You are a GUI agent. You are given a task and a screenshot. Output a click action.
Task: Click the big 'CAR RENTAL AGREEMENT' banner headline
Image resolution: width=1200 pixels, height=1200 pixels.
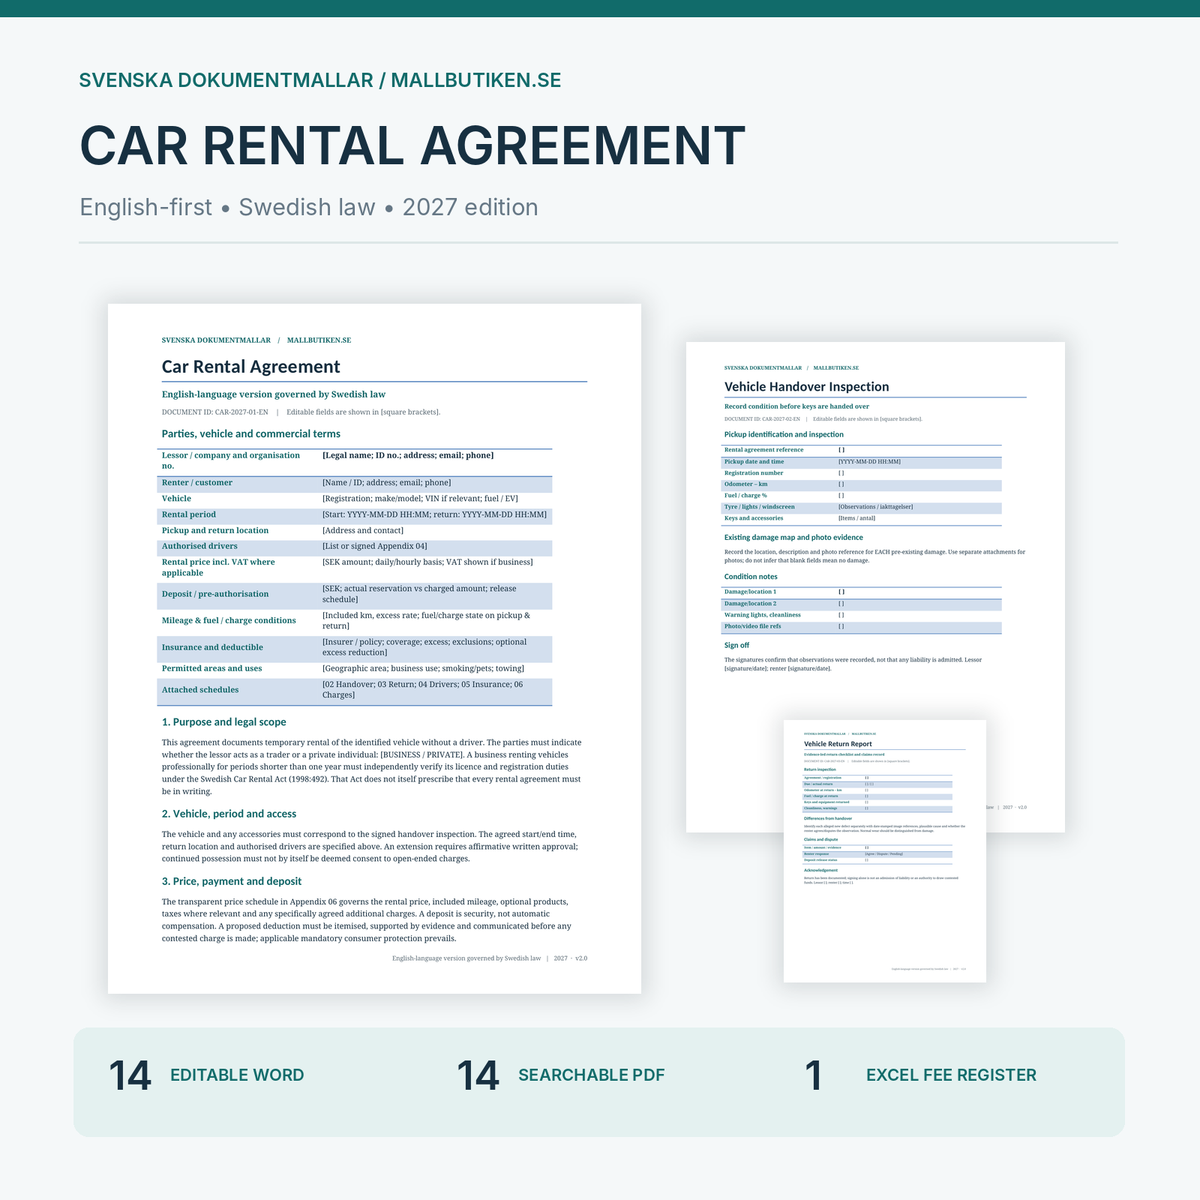[x=412, y=145]
